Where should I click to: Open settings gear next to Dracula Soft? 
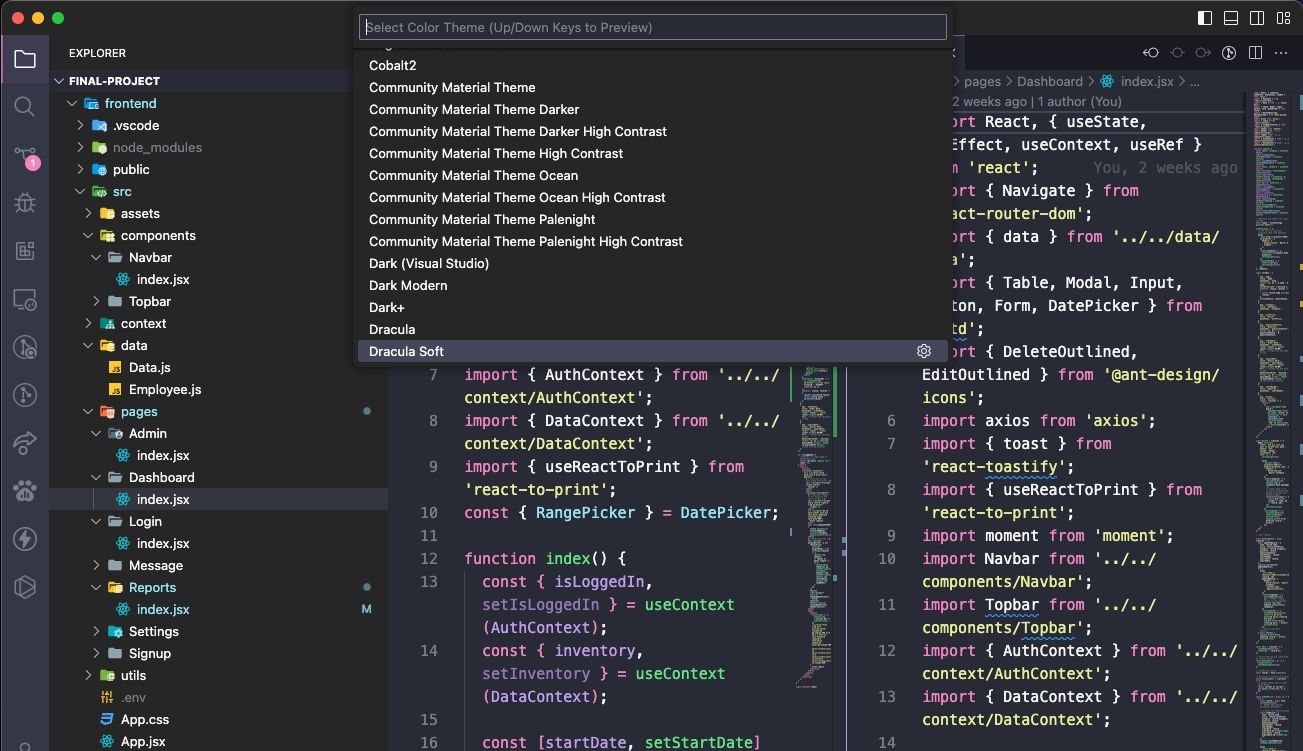(923, 351)
